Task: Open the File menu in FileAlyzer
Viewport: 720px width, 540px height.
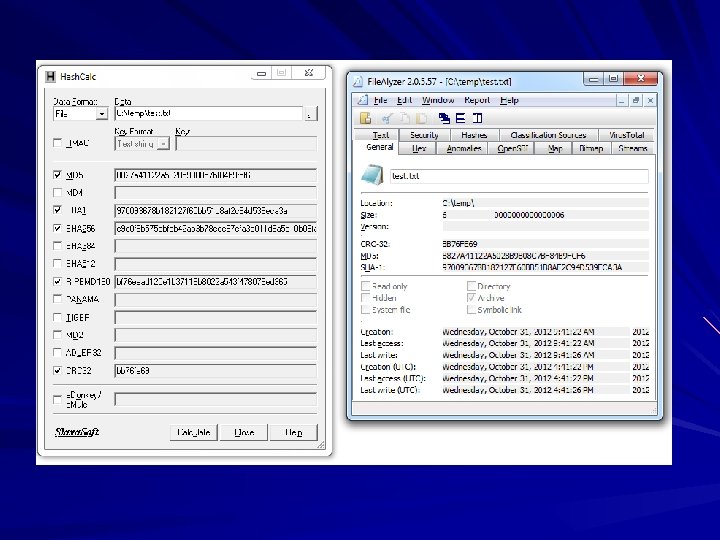Action: (380, 100)
